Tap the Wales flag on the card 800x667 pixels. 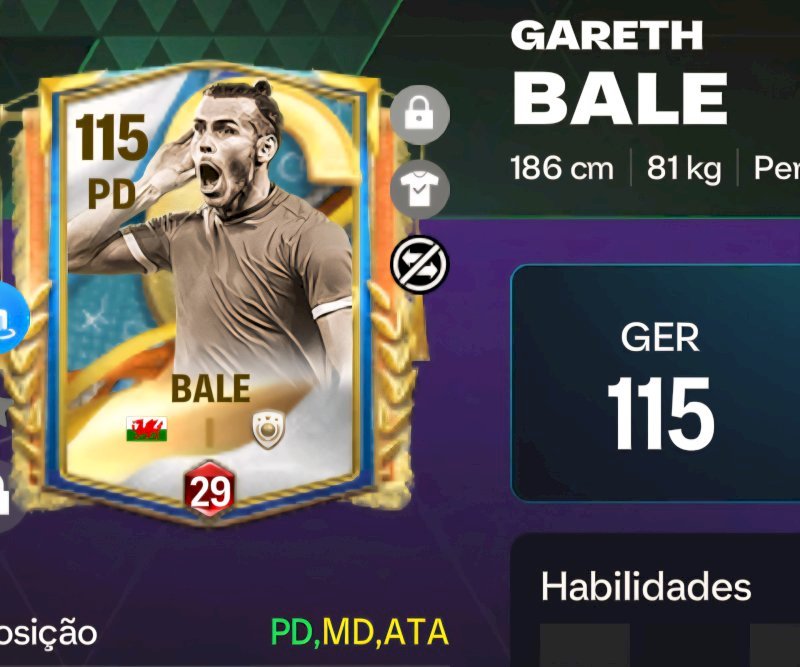[x=146, y=429]
